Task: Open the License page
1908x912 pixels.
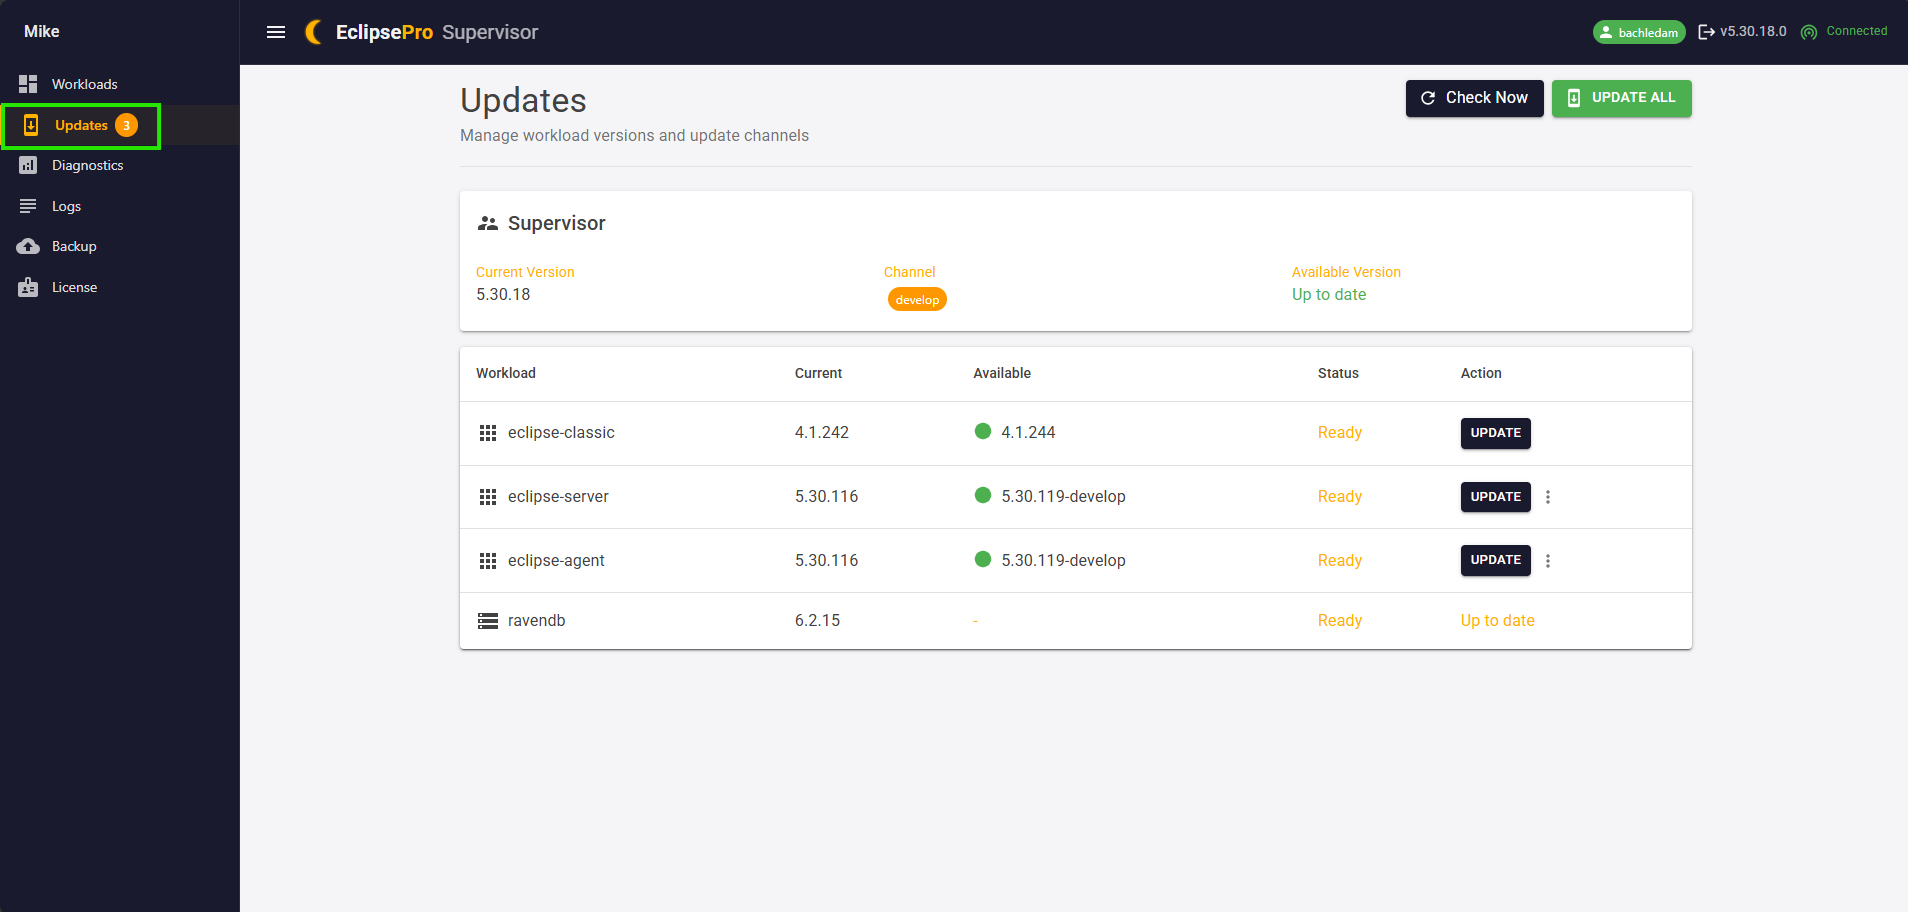Action: pyautogui.click(x=120, y=287)
